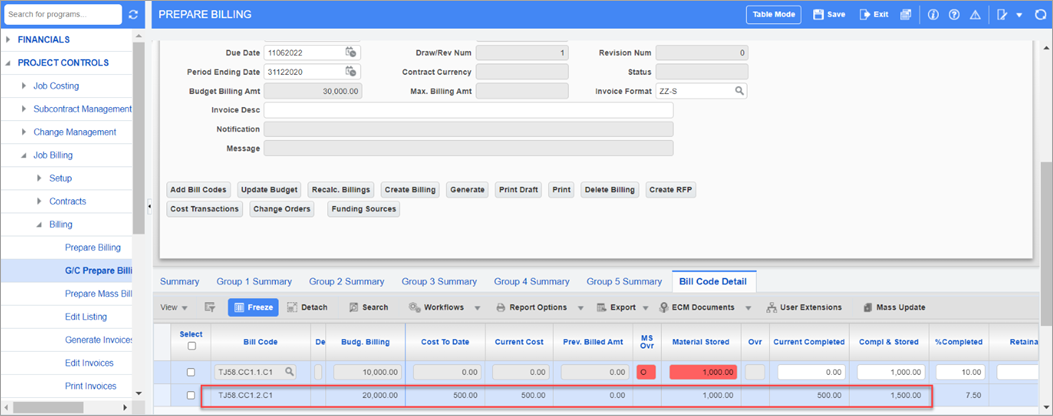Refresh the program list next to search
The image size is (1053, 416).
click(x=133, y=14)
